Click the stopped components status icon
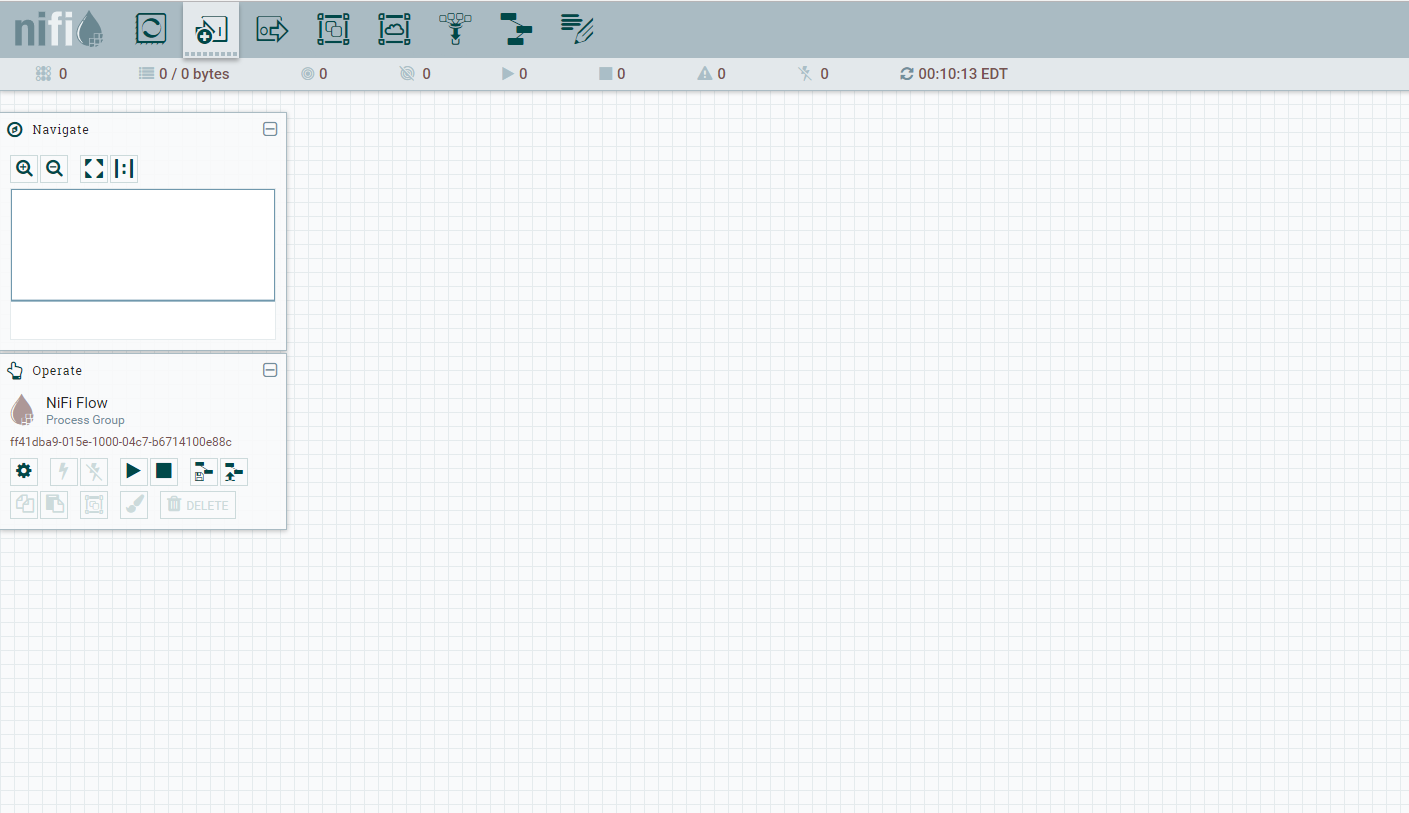Viewport: 1409px width, 813px height. (x=605, y=74)
